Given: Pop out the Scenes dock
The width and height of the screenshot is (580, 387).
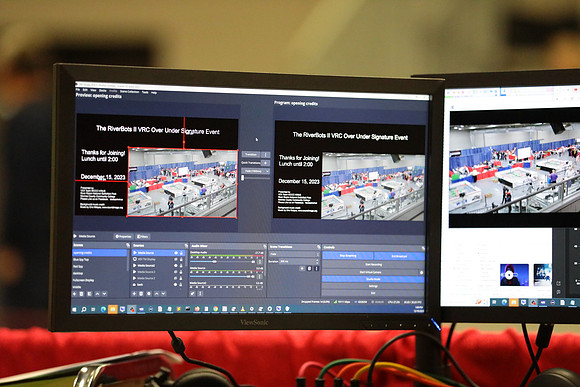Looking at the screenshot, I should click(128, 245).
